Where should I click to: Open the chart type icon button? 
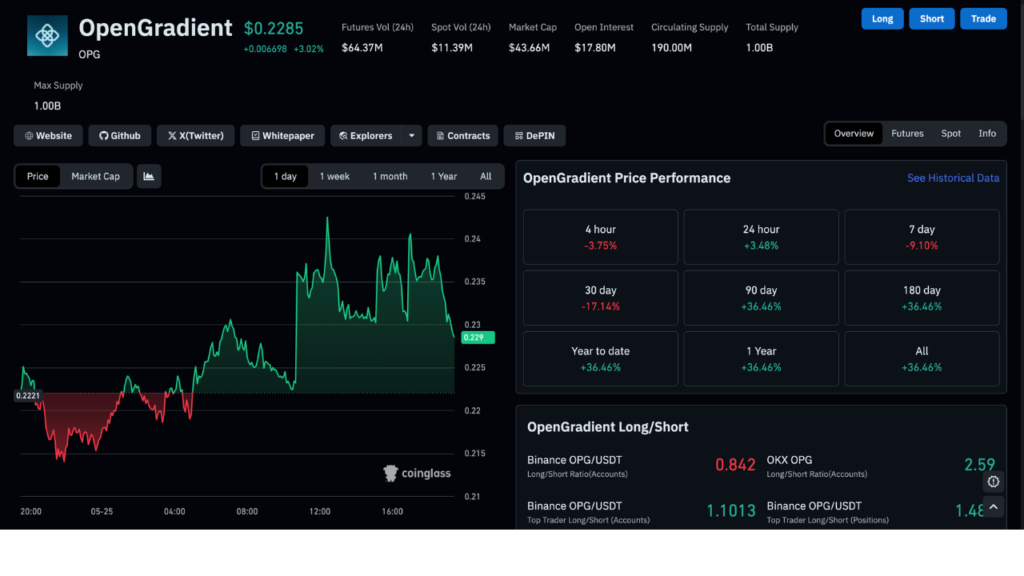[149, 176]
